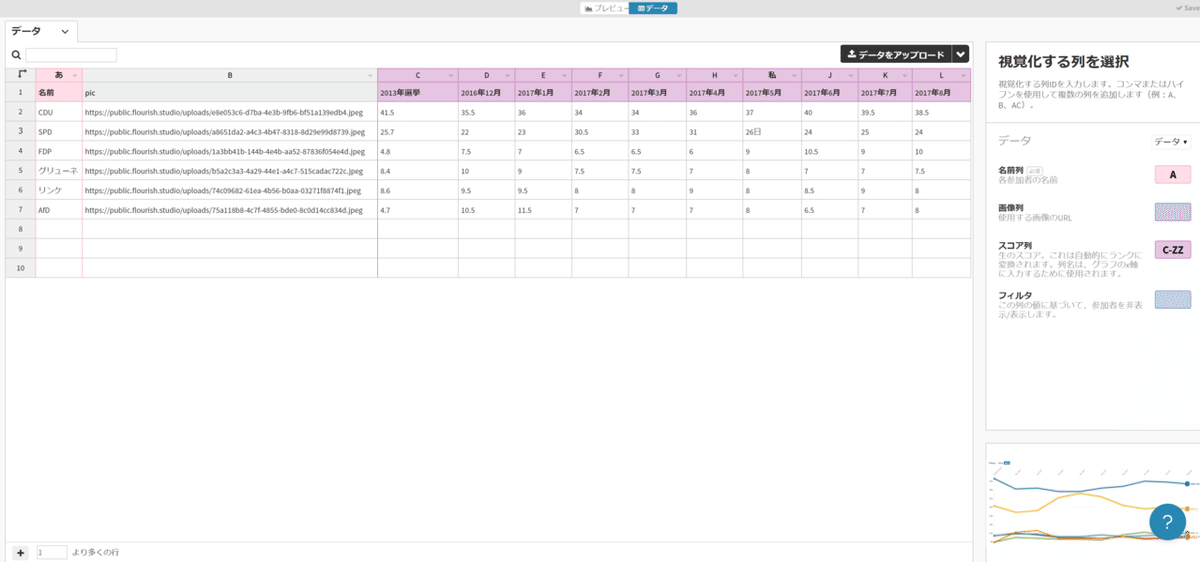The width and height of the screenshot is (1200, 562).
Task: Select the グリューネ name cell
Action: coord(59,171)
